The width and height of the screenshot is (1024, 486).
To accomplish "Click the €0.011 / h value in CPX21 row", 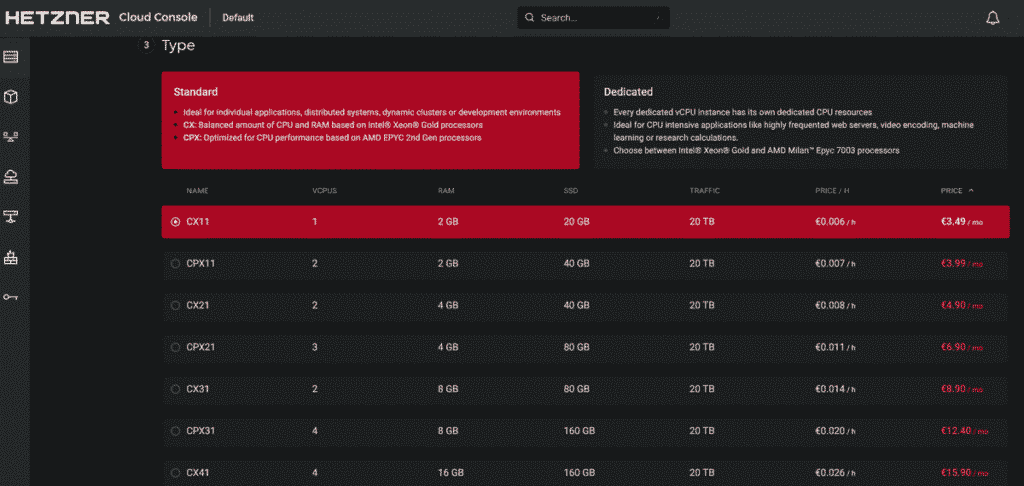I will (x=835, y=348).
